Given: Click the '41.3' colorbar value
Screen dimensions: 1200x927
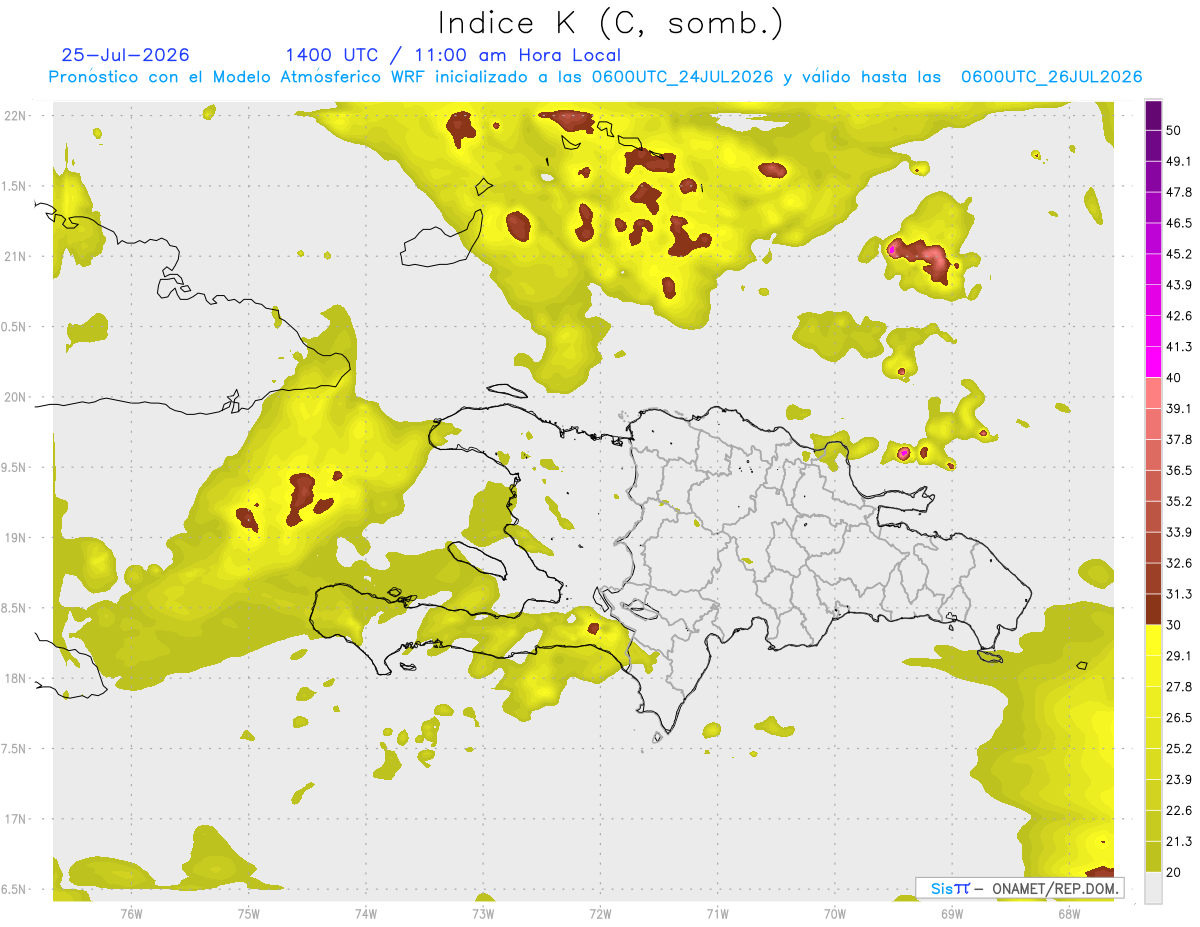Looking at the screenshot, I should [1179, 347].
